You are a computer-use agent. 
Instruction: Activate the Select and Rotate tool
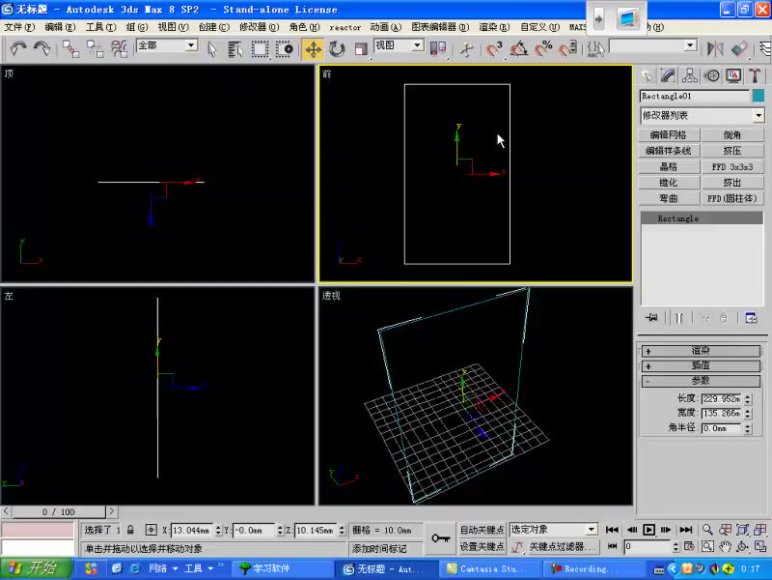coord(337,49)
